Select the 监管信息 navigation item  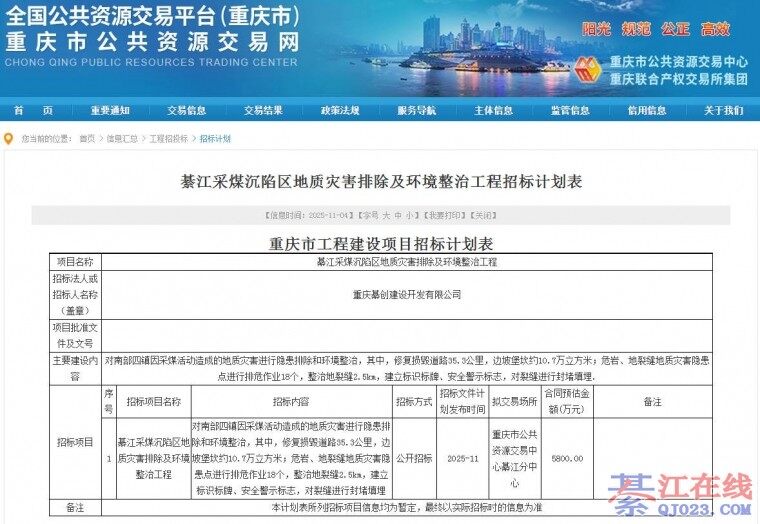(569, 110)
